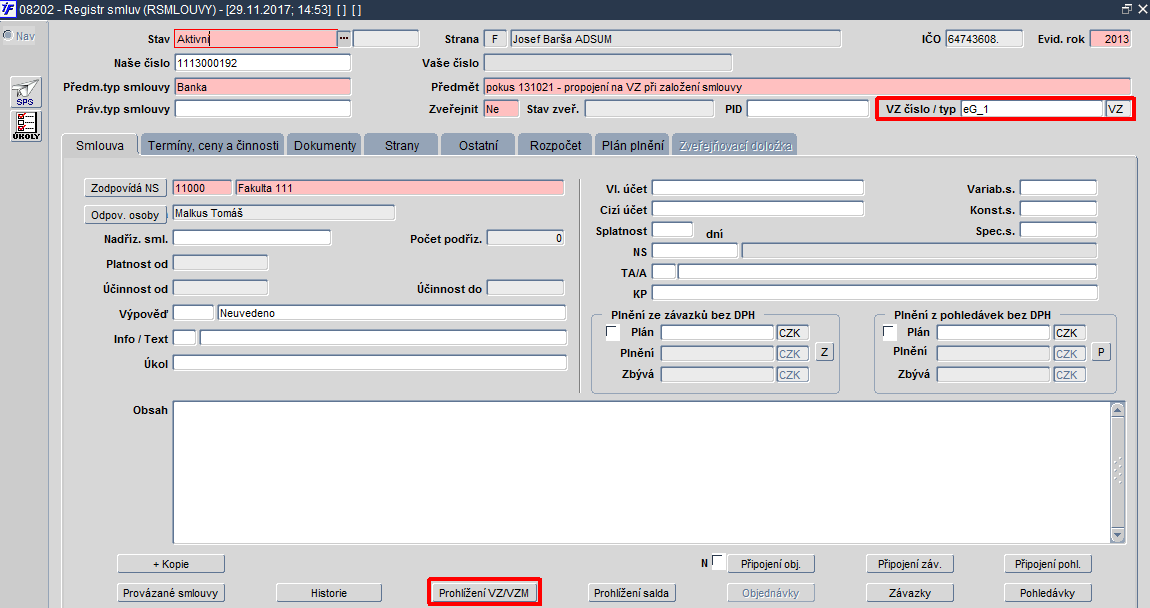
Task: Open the Termíny, ceny a činnosti tab
Action: [213, 145]
